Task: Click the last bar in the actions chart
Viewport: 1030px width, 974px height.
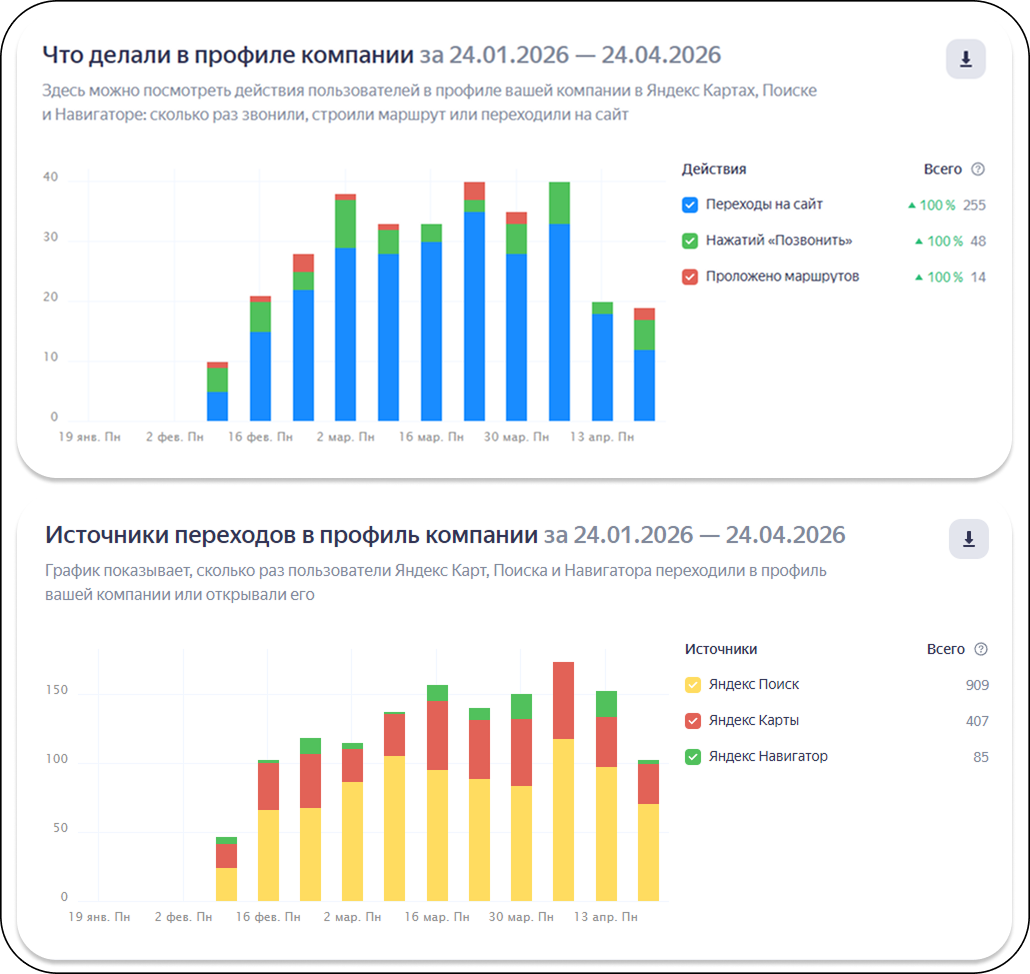Action: (x=644, y=365)
